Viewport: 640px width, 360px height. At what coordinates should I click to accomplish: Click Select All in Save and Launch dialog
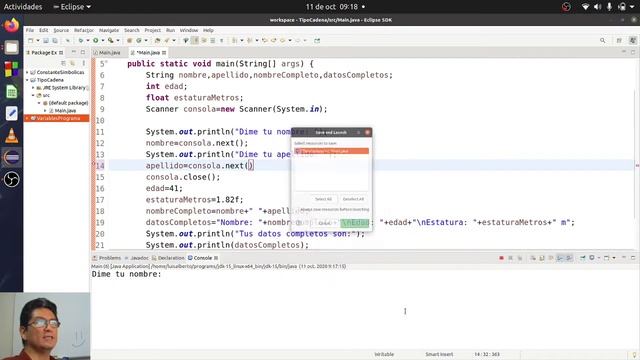(x=323, y=199)
